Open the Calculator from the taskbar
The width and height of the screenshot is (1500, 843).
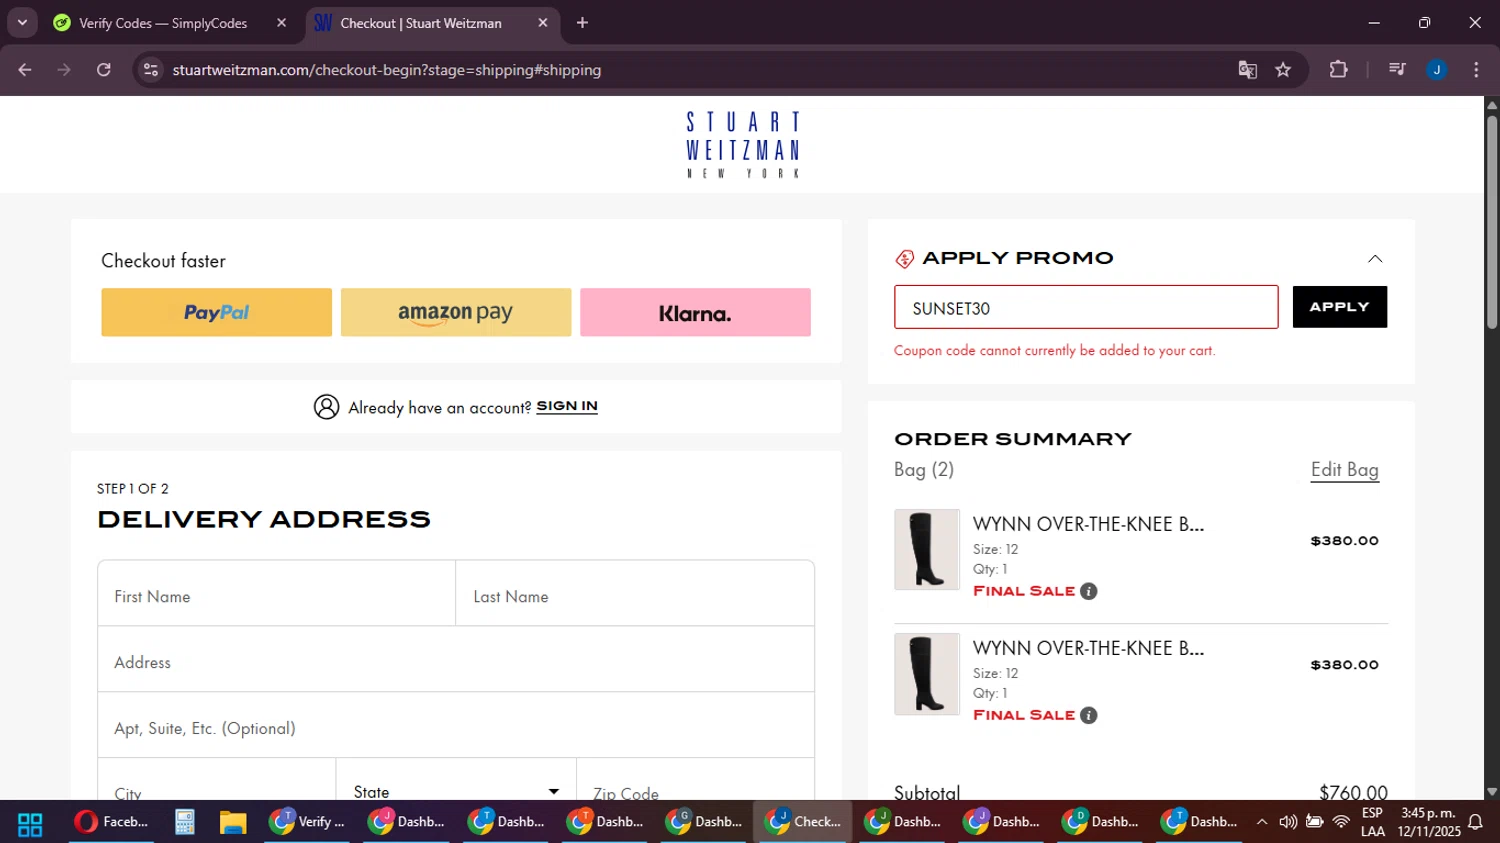coord(185,822)
